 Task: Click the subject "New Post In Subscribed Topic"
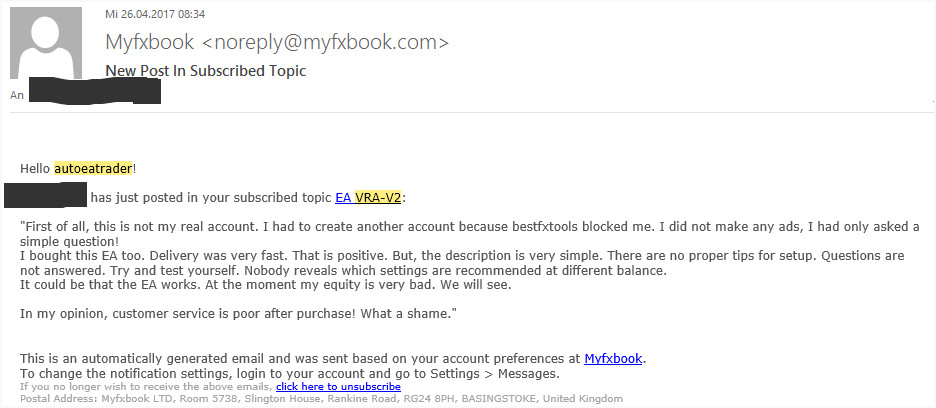[x=205, y=71]
